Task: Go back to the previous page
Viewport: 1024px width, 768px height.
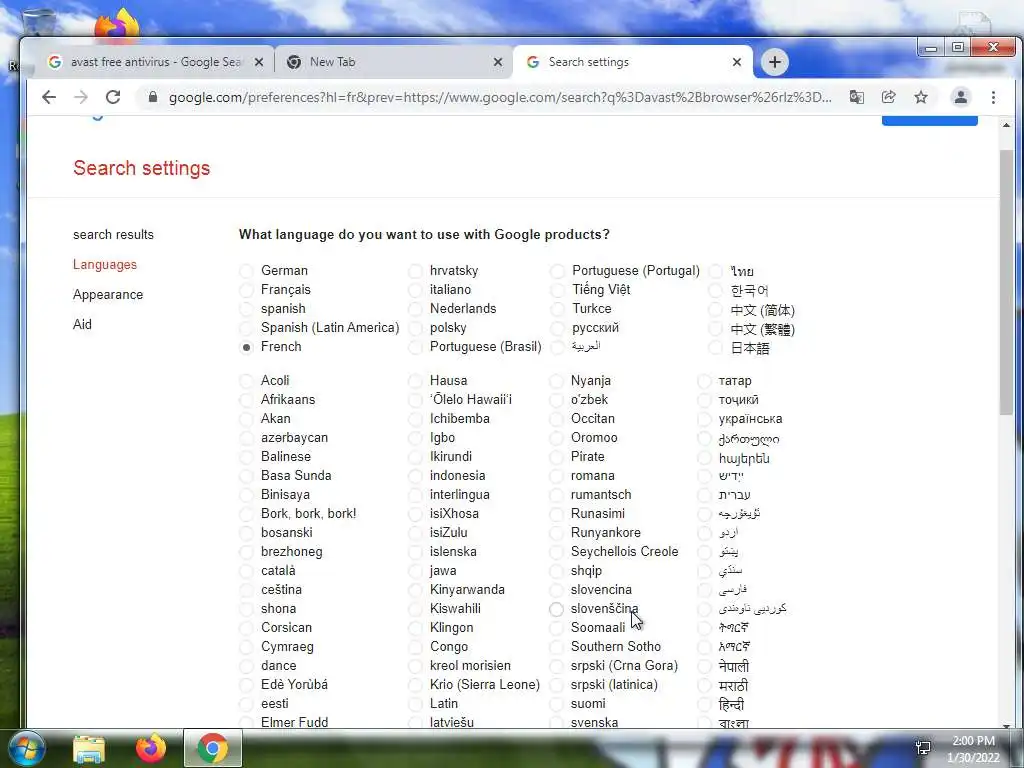Action: coord(49,97)
